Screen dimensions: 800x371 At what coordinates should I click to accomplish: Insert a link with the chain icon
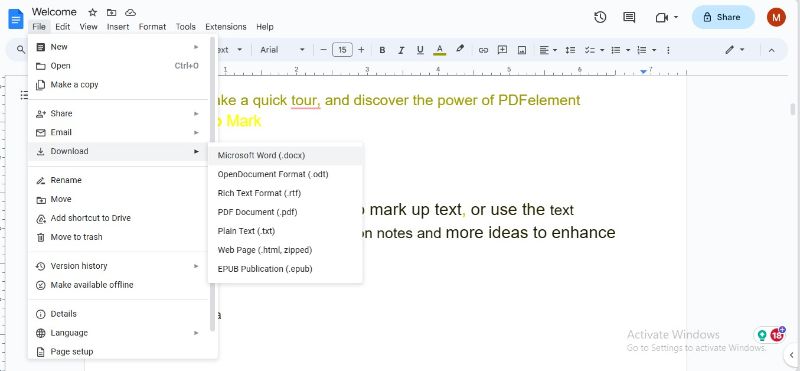(483, 50)
